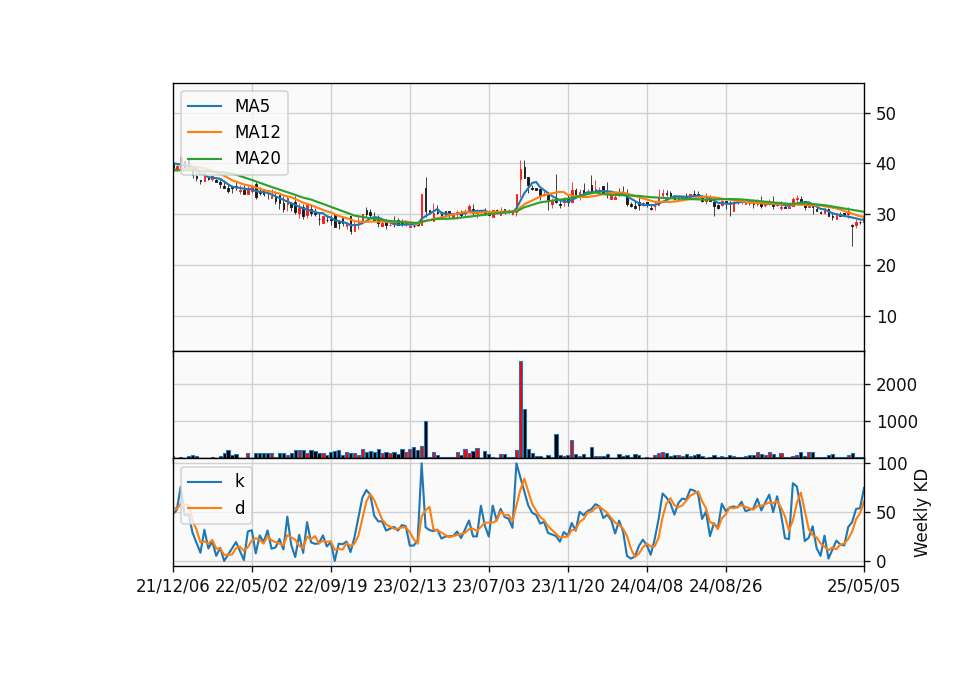Click the 22/09/19 date tick label
This screenshot has width=960, height=690.
pyautogui.click(x=331, y=586)
